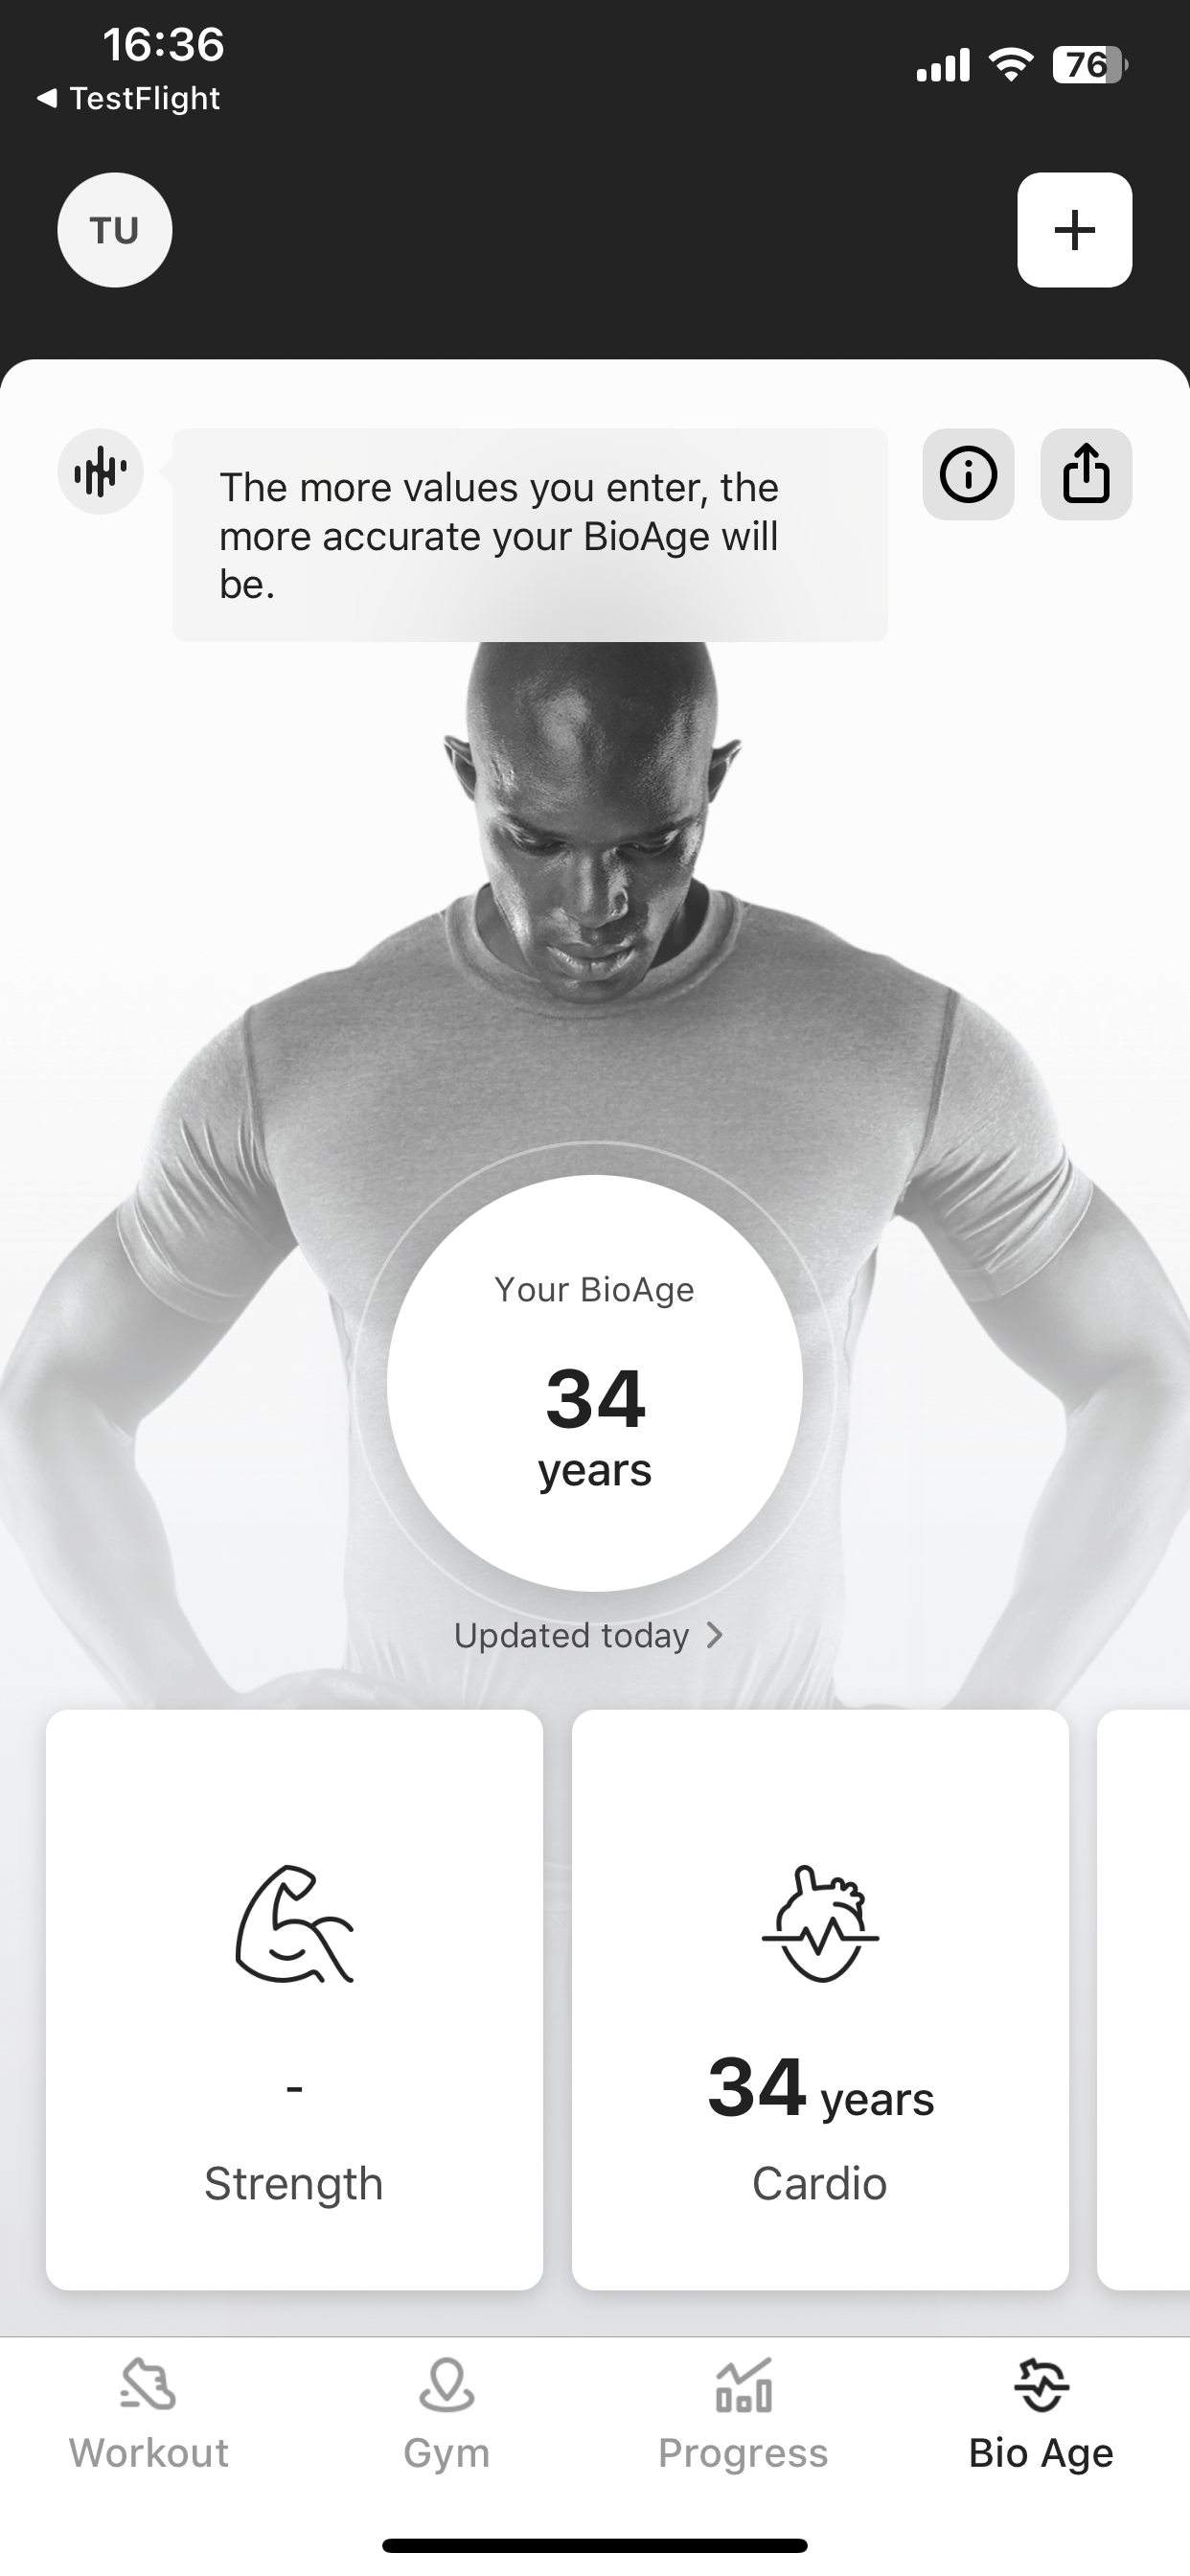Image resolution: width=1190 pixels, height=2576 pixels.
Task: Open the Cardio 34 years card
Action: [820, 2000]
